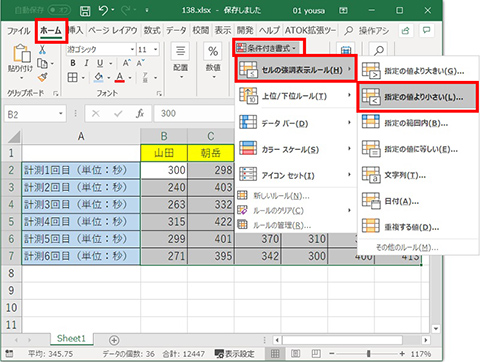The width and height of the screenshot is (480, 362).
Task: Click the 条件付き書式 button
Action: 267,48
